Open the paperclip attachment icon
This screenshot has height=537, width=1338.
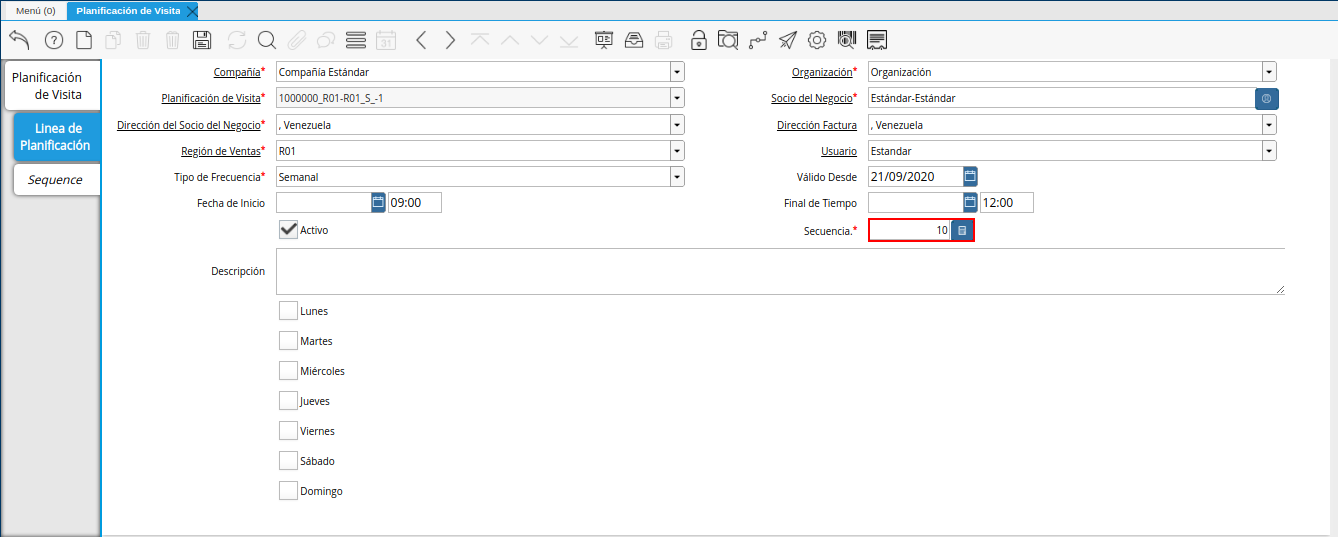[x=296, y=40]
